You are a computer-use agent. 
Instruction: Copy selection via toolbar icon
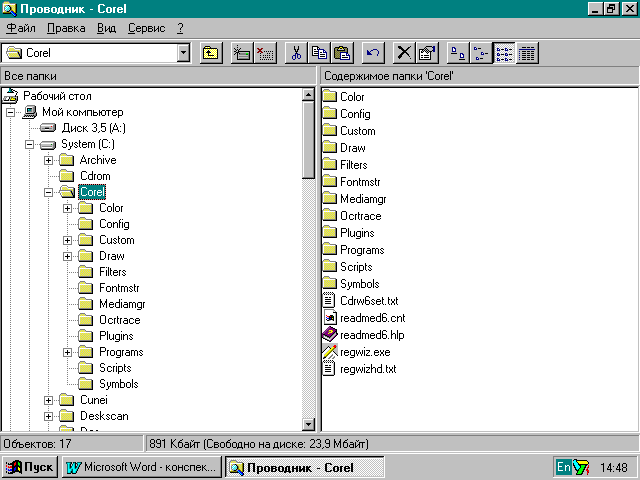tap(319, 53)
